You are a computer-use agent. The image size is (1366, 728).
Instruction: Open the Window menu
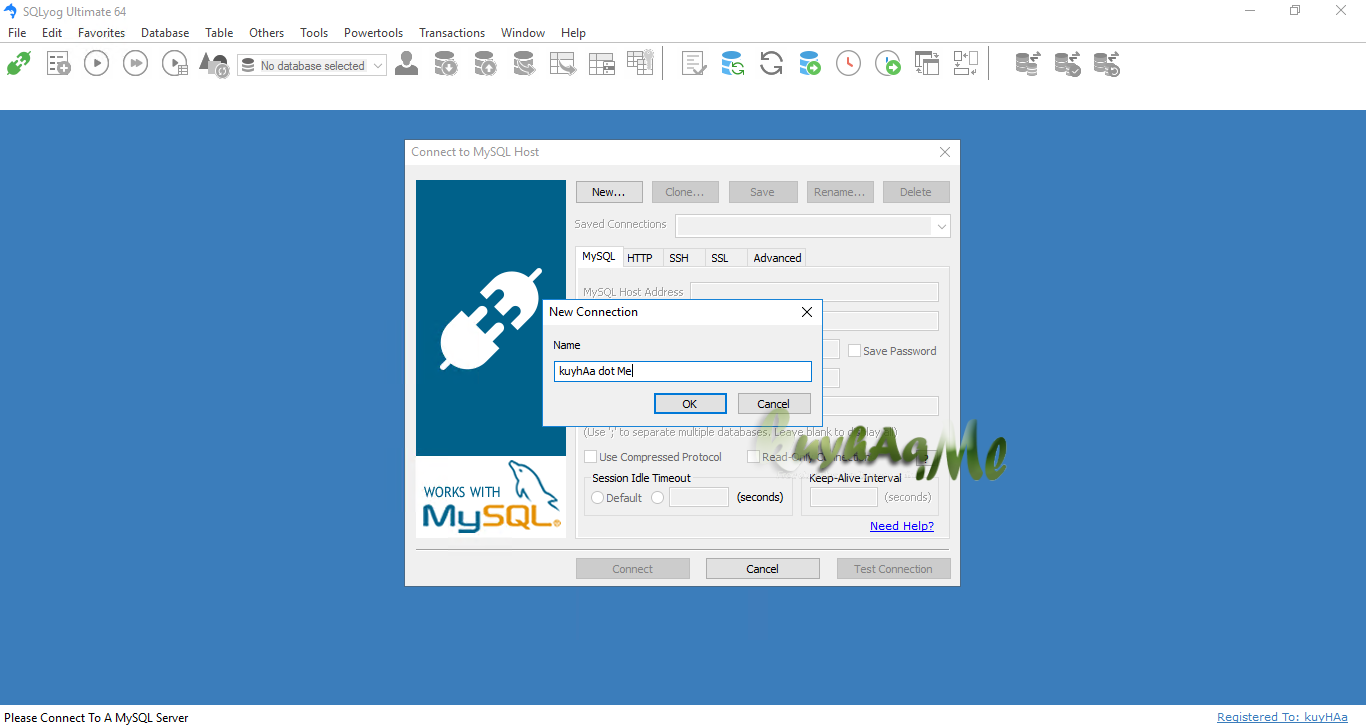click(523, 33)
